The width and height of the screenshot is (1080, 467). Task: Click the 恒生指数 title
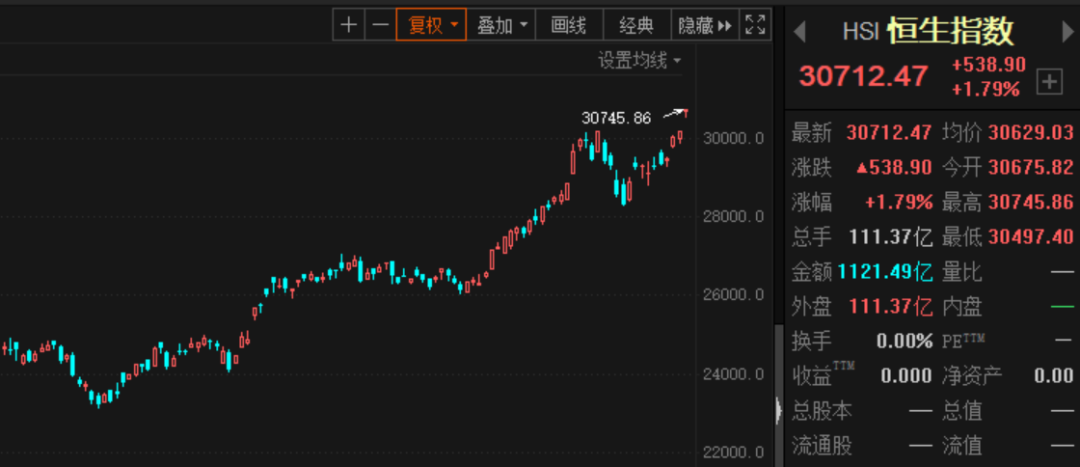951,31
